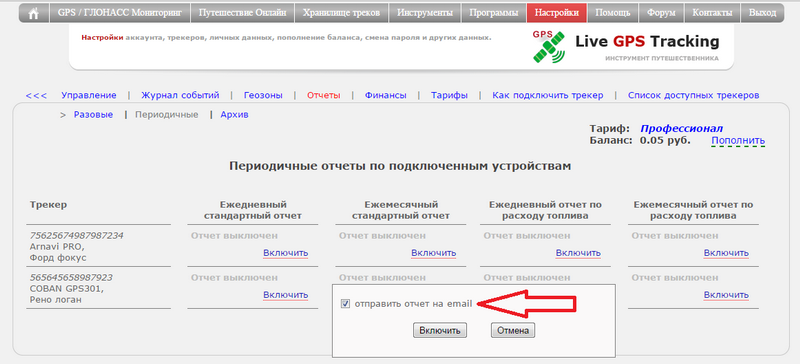This screenshot has height=364, width=800.
Task: Open Архив reports subtab
Action: click(234, 115)
